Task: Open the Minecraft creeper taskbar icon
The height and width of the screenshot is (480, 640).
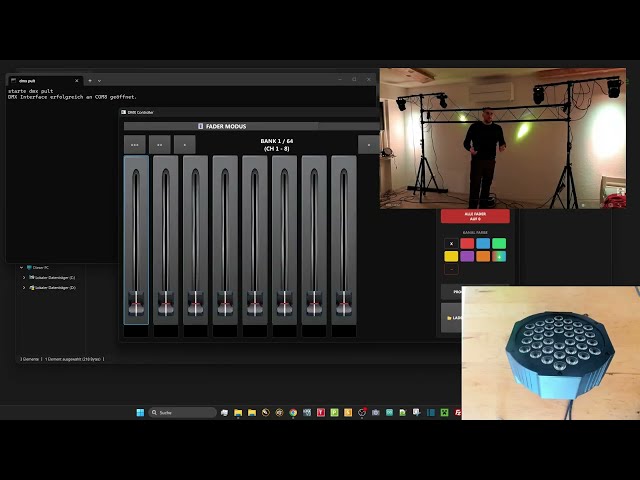Action: (444, 413)
